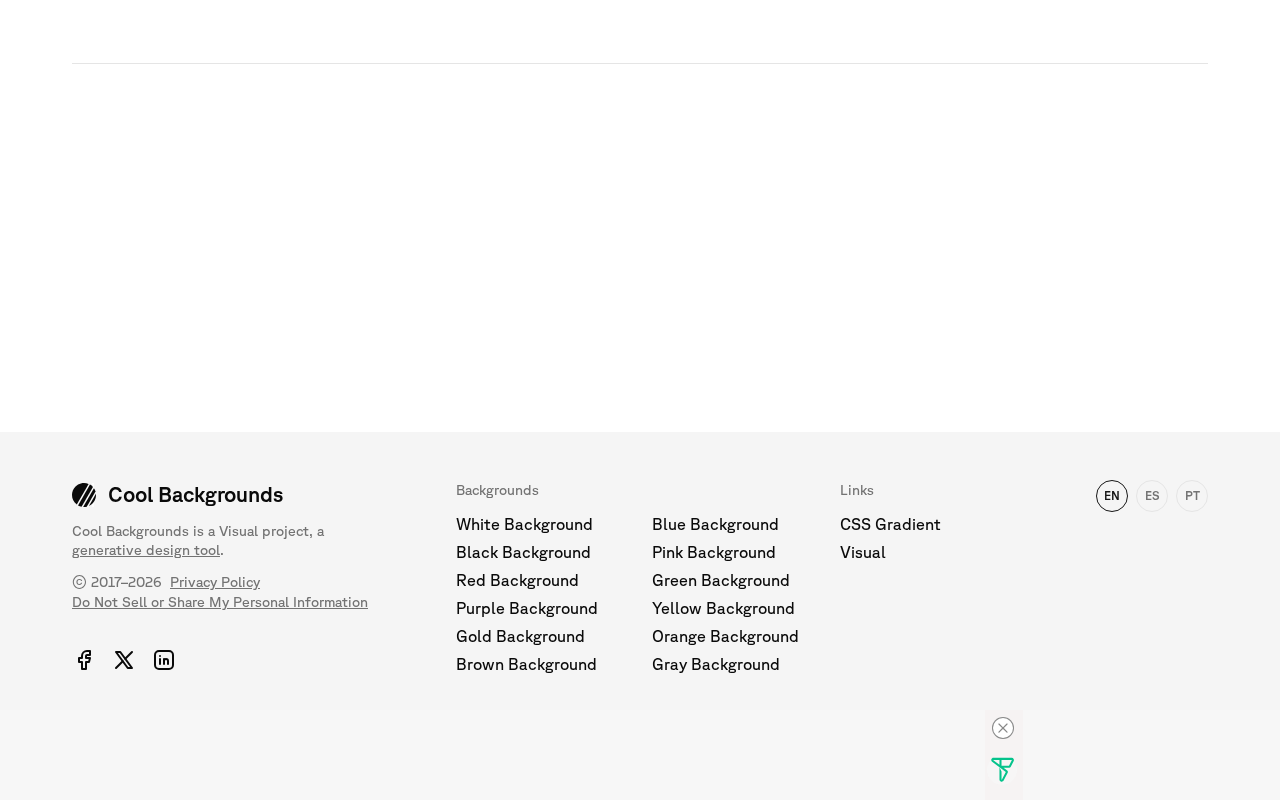Open Do Not Sell or Share My Personal Information
This screenshot has width=1280, height=800.
tap(220, 602)
